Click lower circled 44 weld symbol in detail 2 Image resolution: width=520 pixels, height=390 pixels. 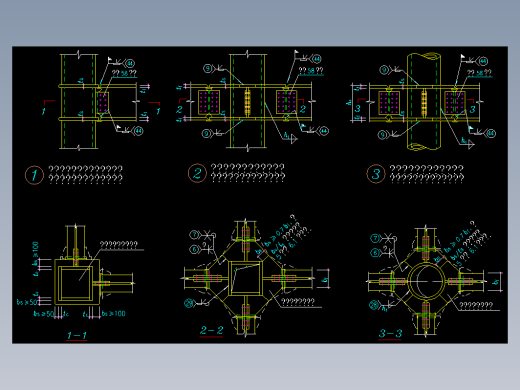(324, 131)
